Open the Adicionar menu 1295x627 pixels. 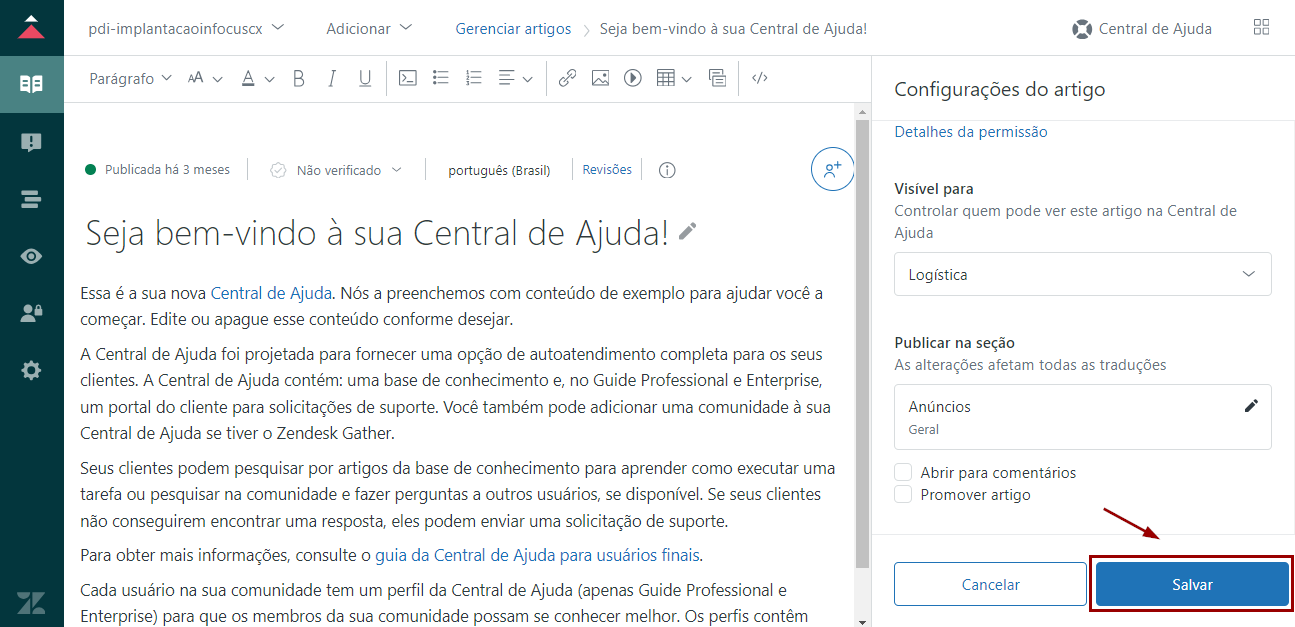coord(368,29)
